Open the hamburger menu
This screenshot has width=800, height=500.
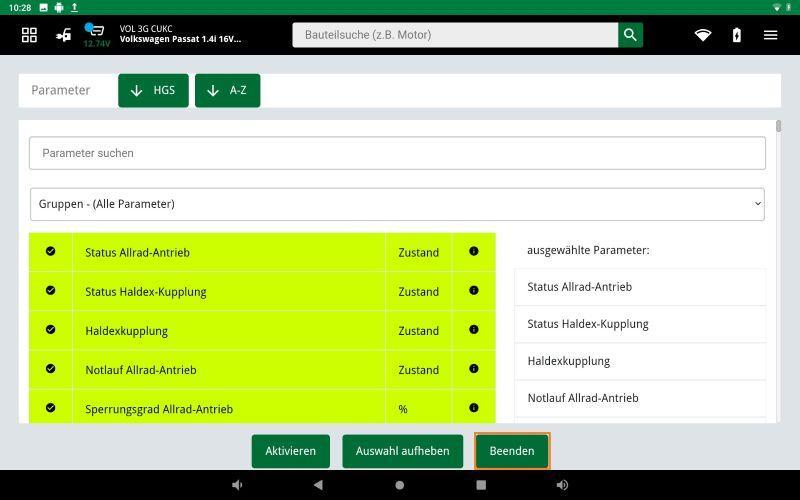coord(770,35)
